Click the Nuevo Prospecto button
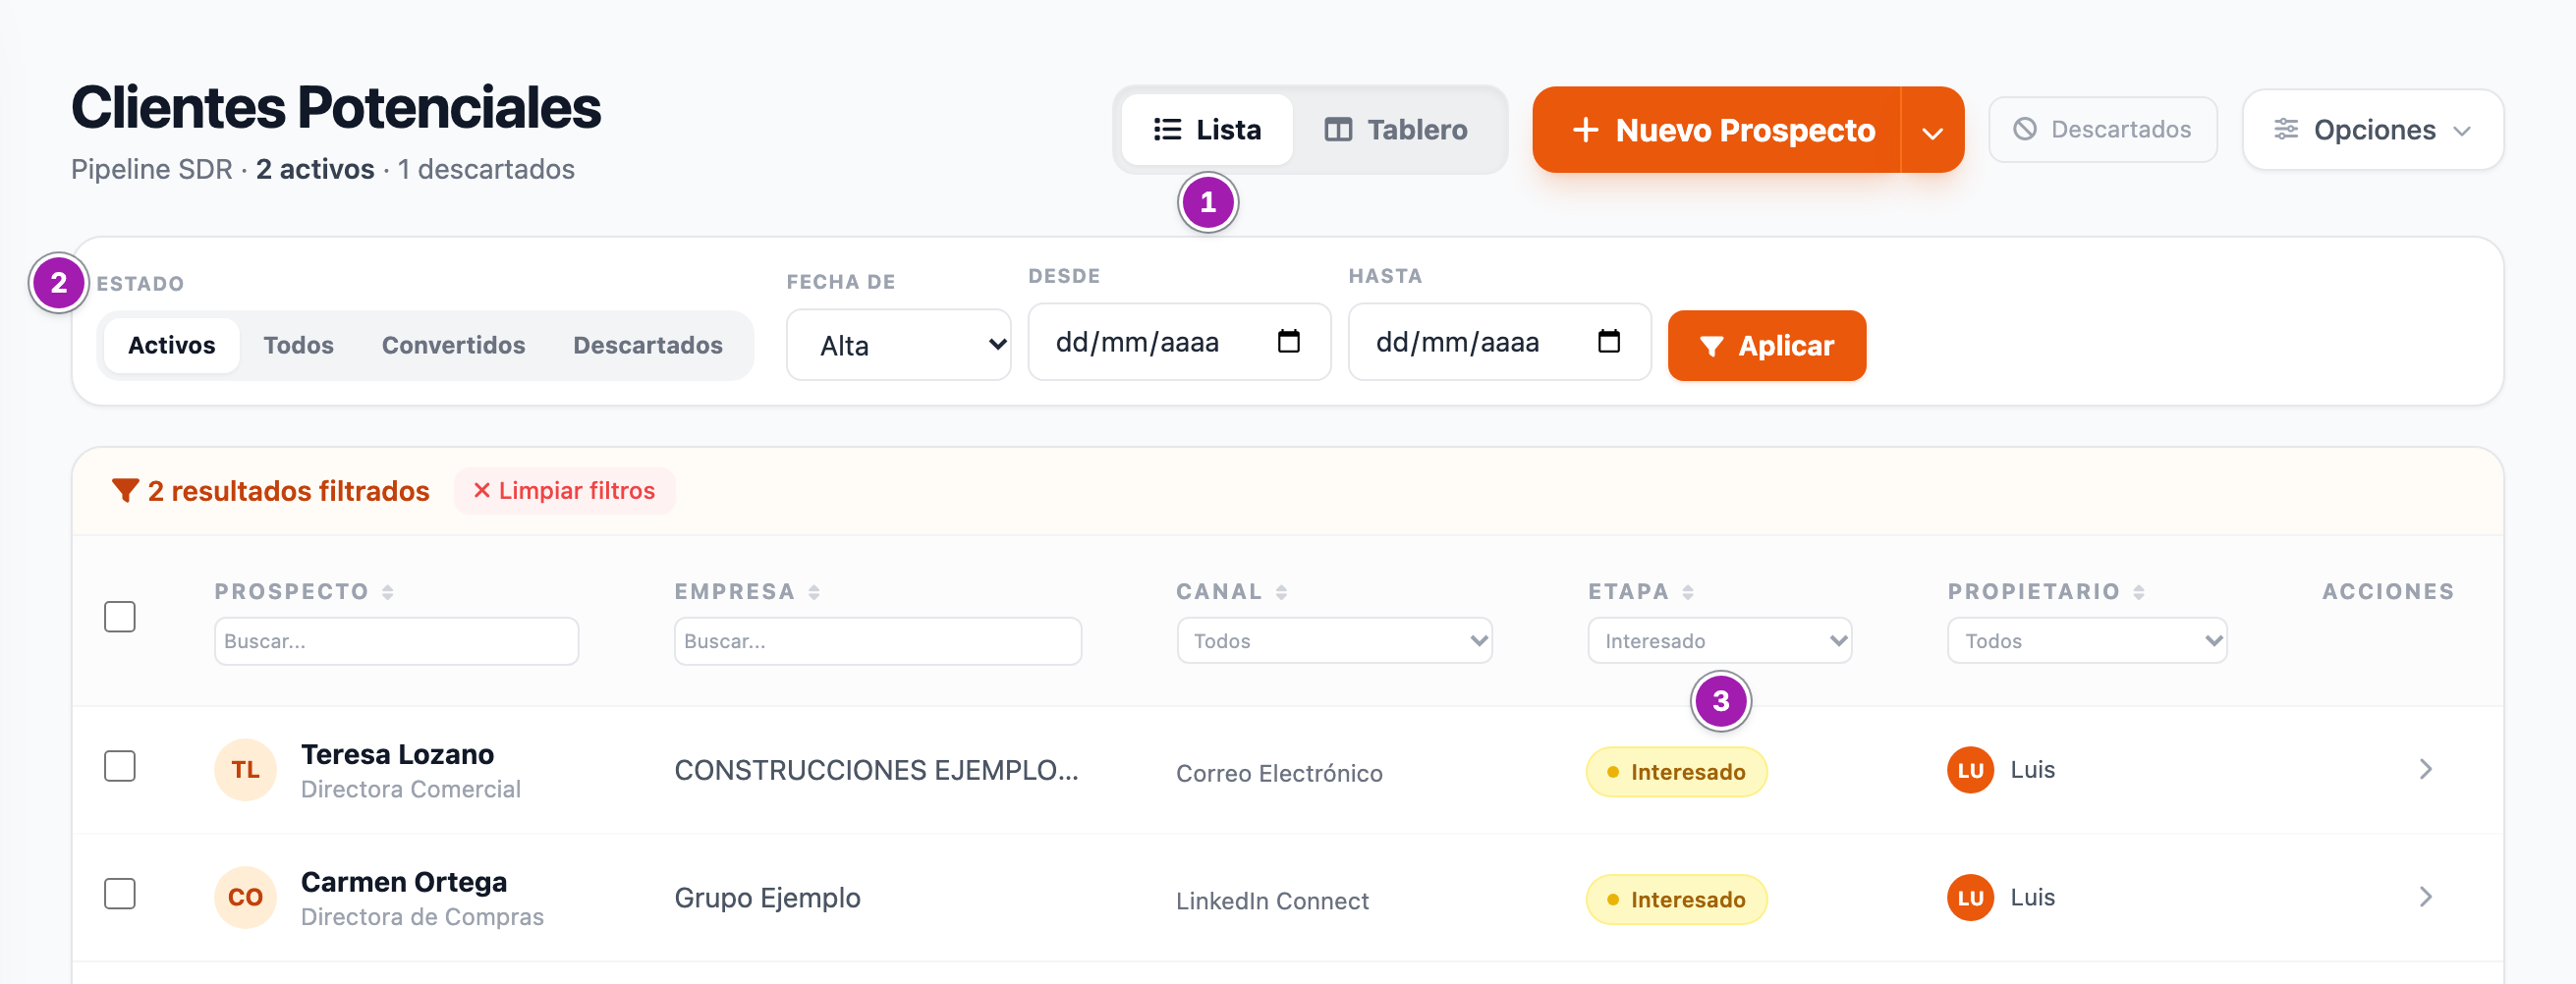2576x984 pixels. (x=1717, y=130)
